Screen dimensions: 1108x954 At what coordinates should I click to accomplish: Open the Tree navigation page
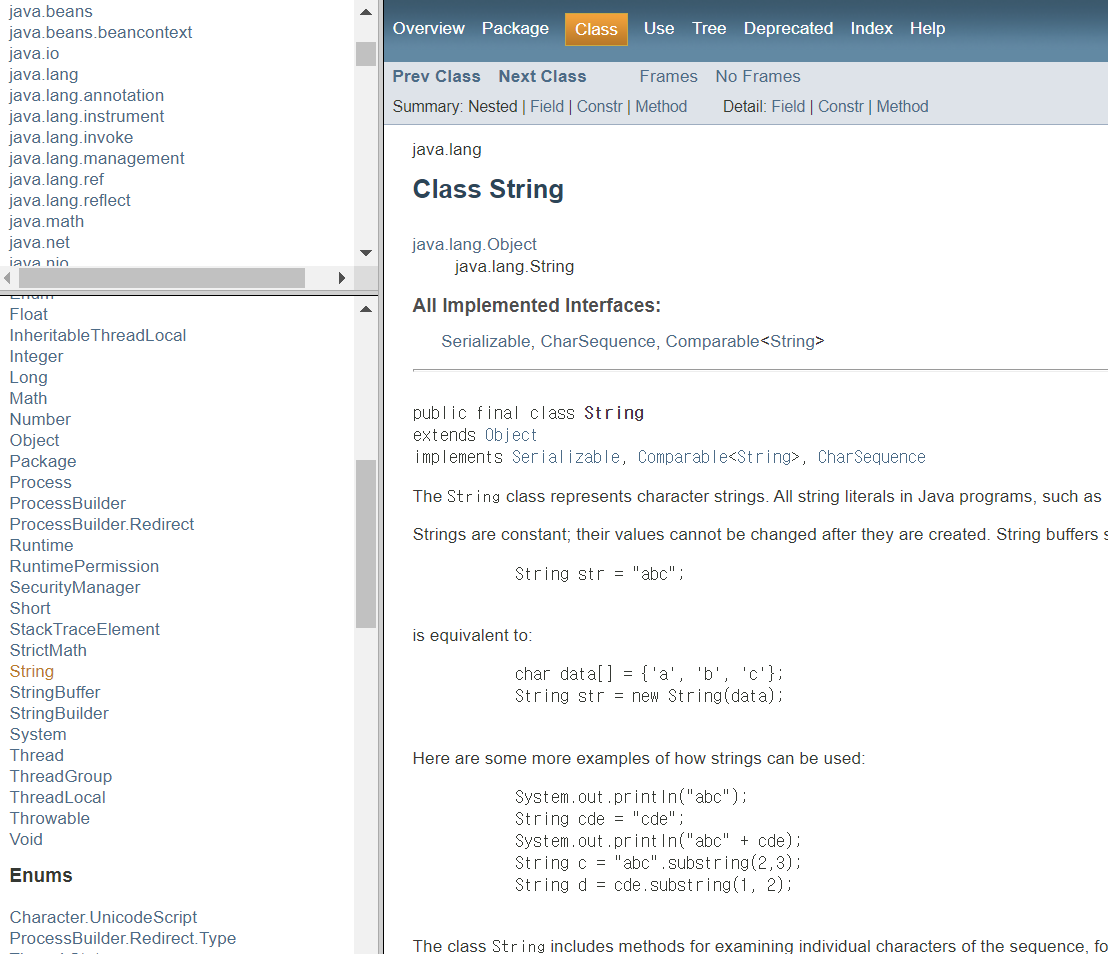(x=708, y=28)
